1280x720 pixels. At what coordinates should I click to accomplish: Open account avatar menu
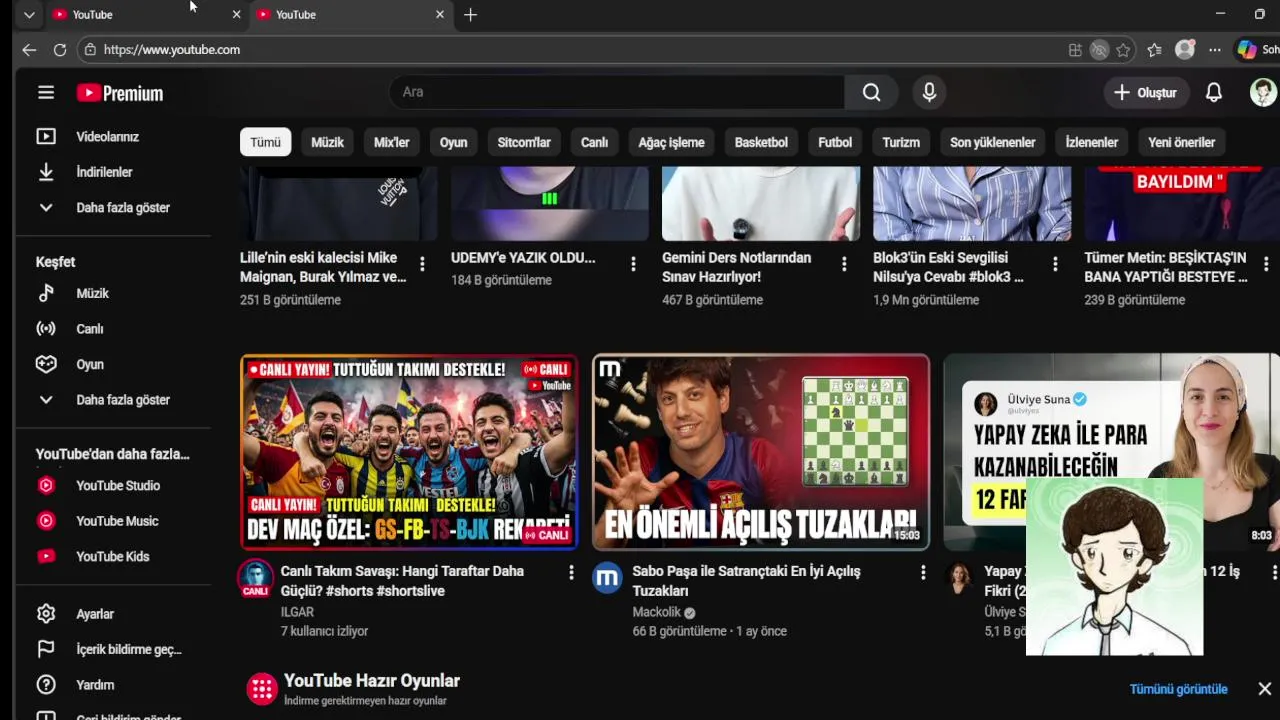(x=1263, y=92)
